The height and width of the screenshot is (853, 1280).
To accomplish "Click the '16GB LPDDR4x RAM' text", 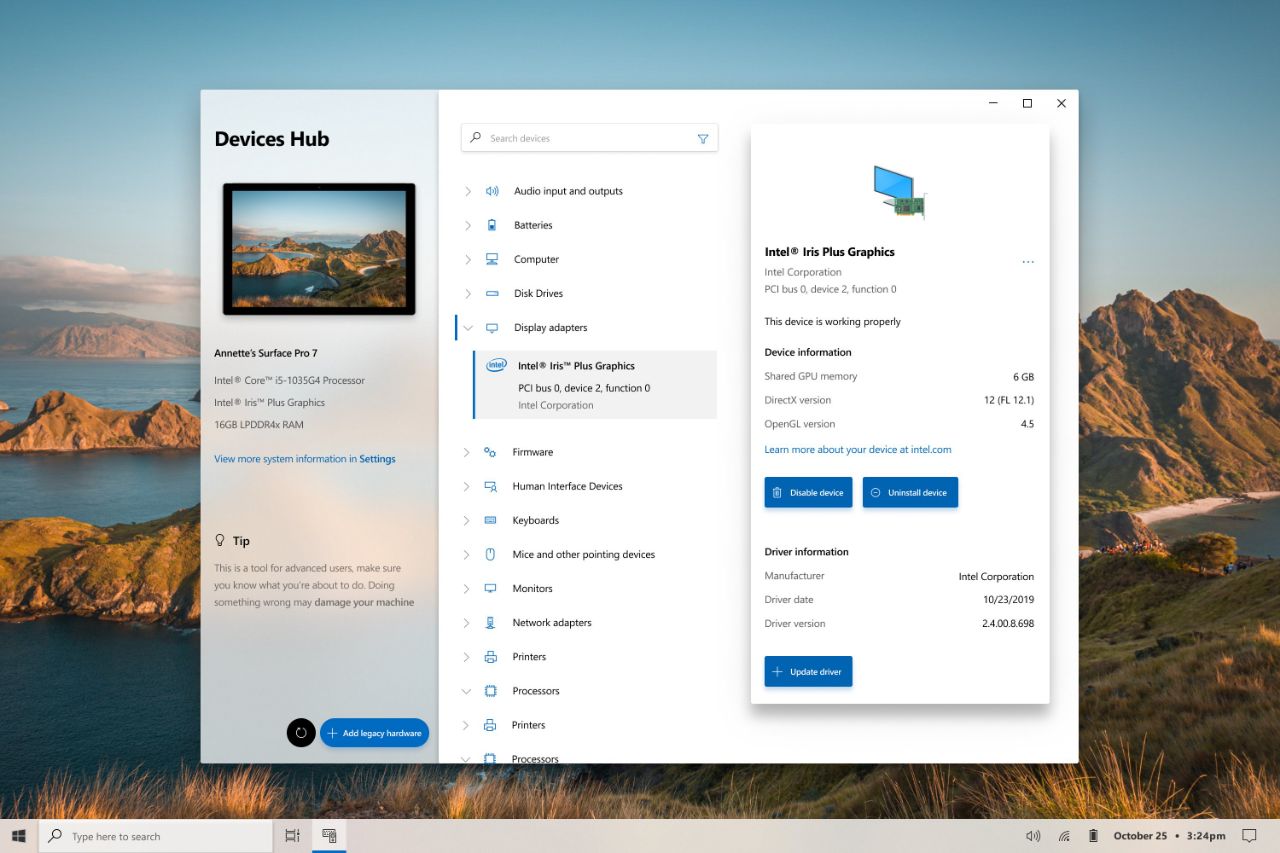I will (x=259, y=425).
